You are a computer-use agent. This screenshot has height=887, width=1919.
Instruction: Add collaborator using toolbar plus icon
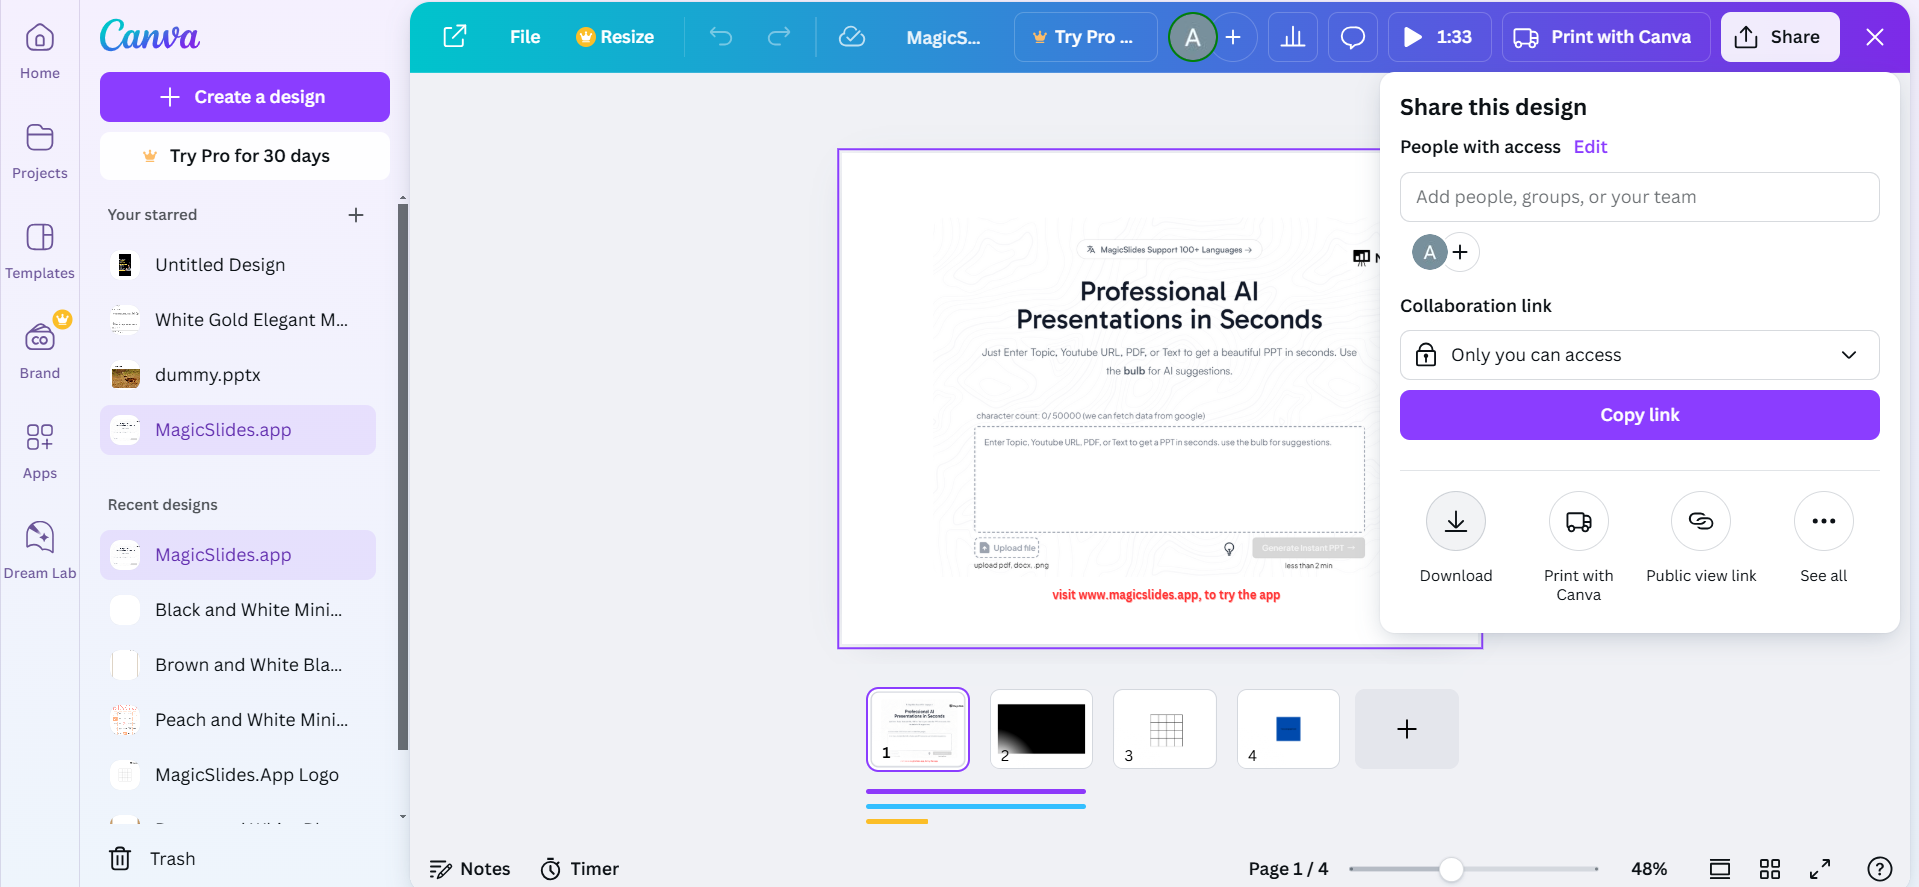1234,37
